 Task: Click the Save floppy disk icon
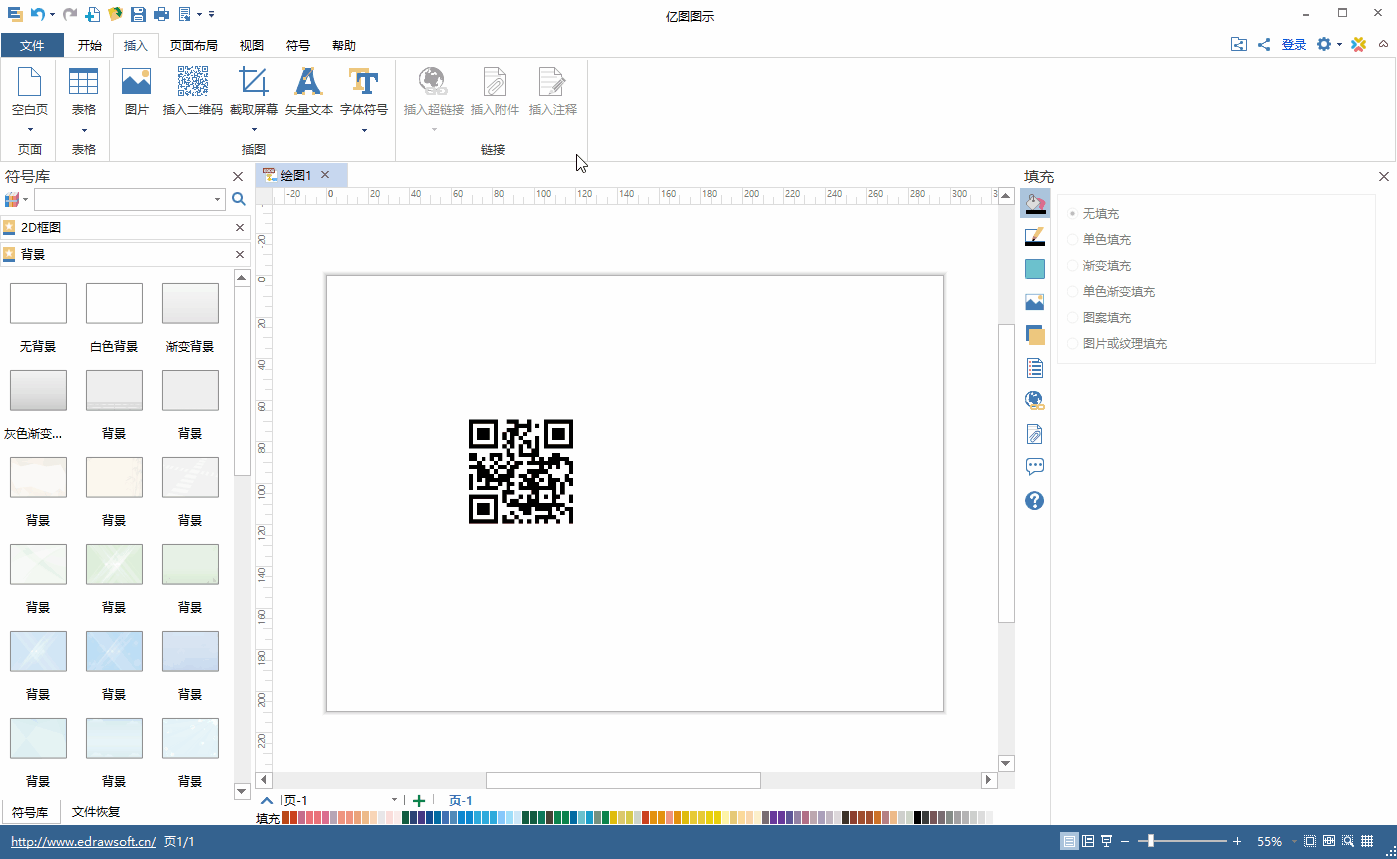tap(139, 14)
